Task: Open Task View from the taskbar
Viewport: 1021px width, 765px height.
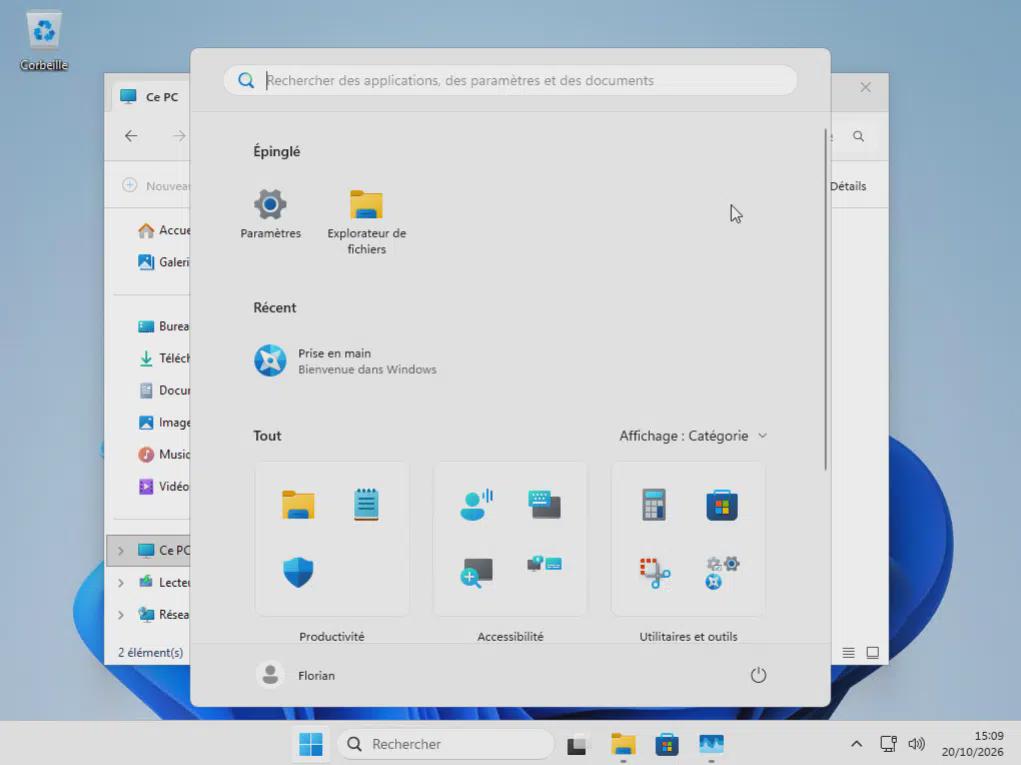Action: point(577,744)
